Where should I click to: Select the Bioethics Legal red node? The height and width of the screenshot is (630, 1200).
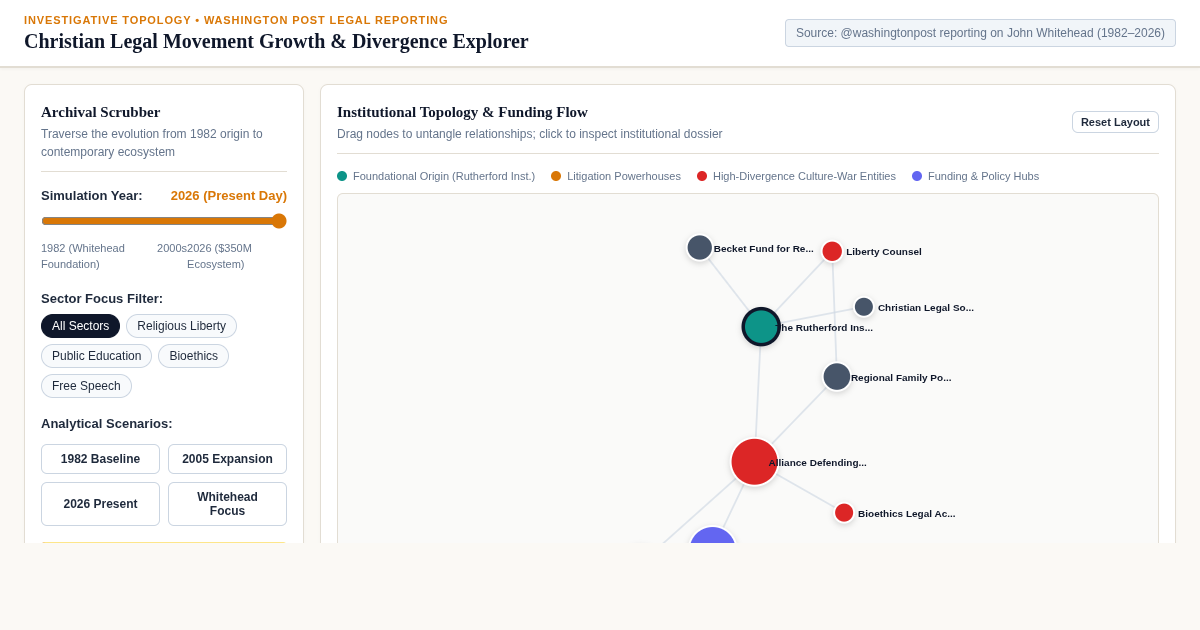[x=844, y=513]
